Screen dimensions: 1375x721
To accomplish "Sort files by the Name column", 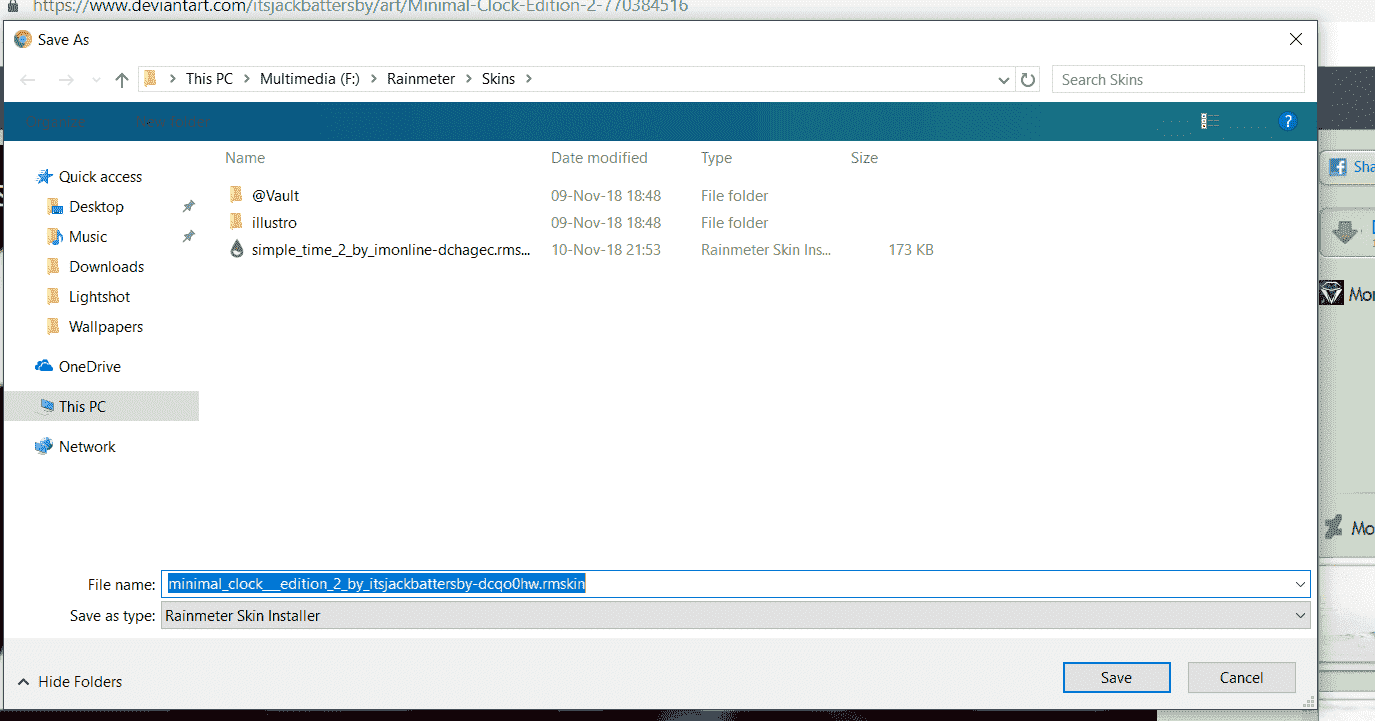I will coord(245,158).
